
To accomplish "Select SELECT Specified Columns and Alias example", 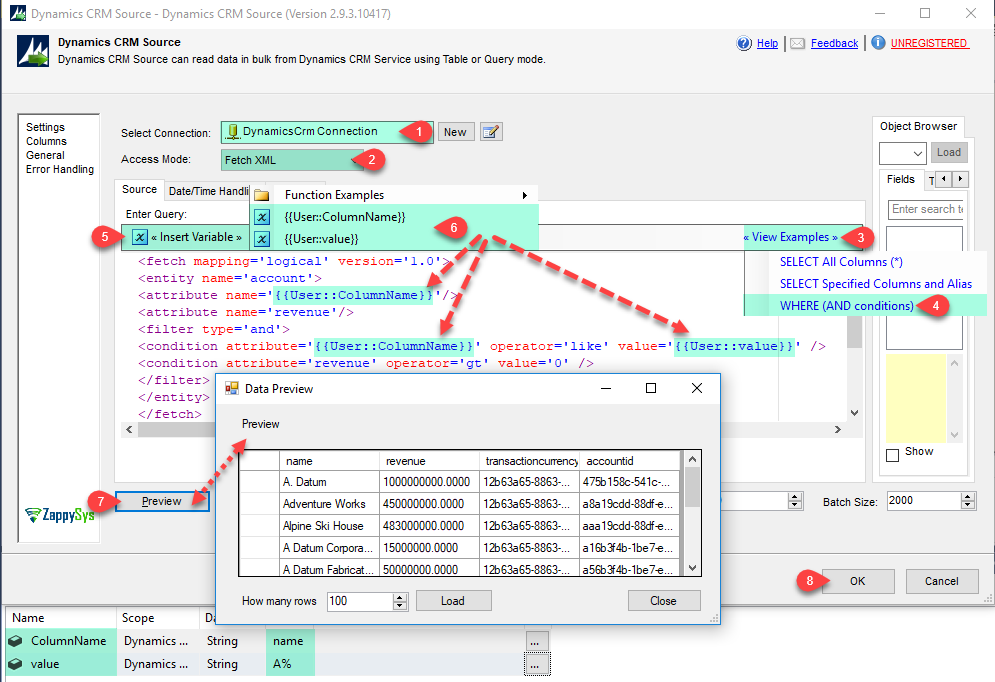I will (876, 284).
